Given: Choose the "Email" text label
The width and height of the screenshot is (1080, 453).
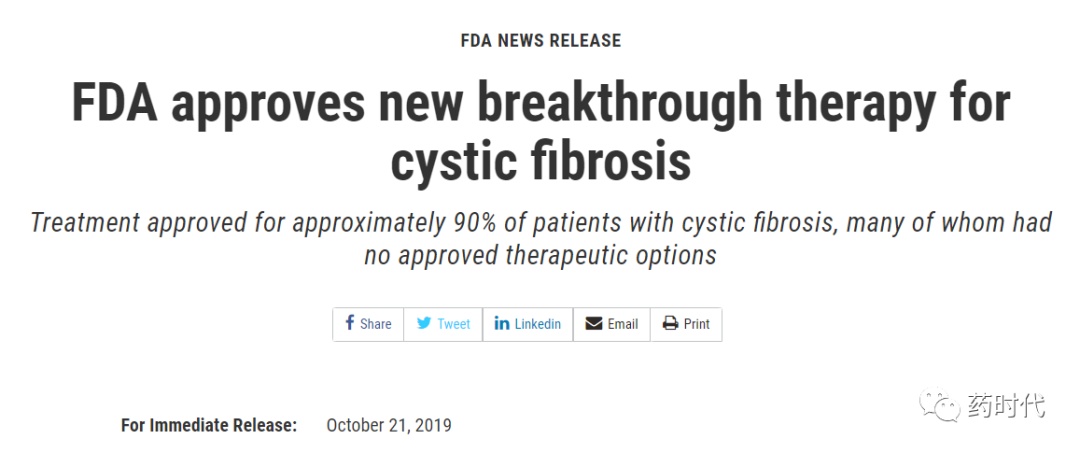Looking at the screenshot, I should 623,324.
